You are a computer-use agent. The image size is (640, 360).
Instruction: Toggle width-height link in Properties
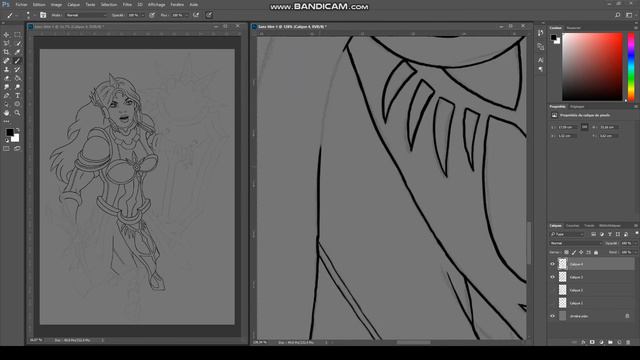coord(584,127)
